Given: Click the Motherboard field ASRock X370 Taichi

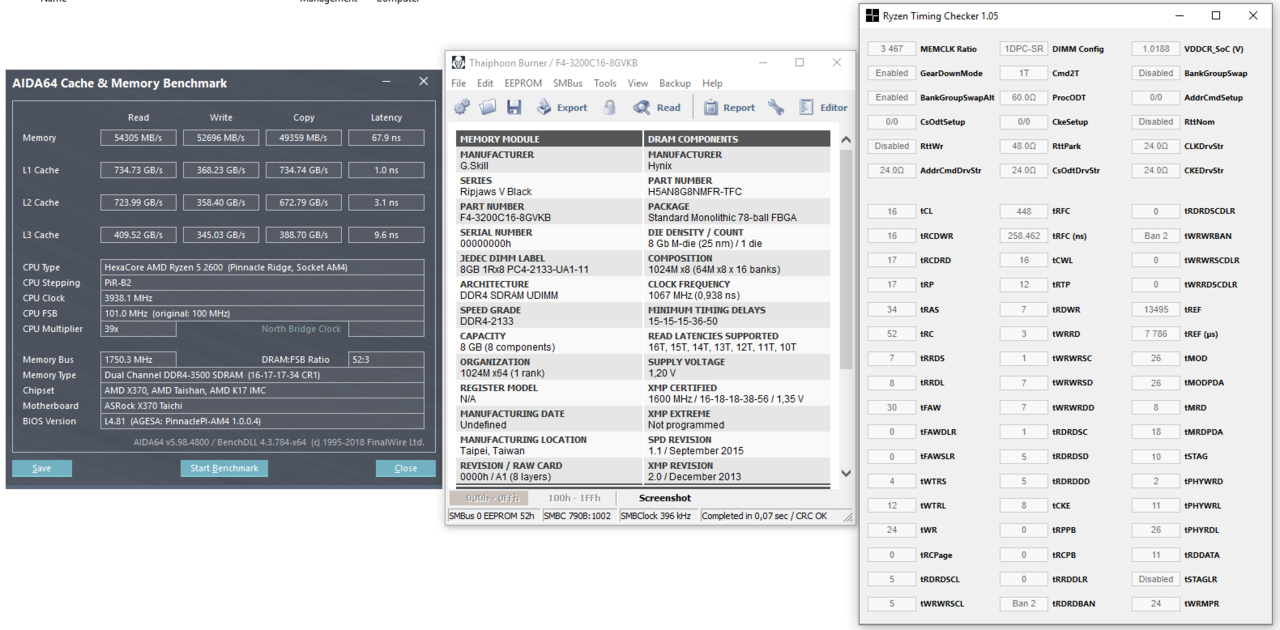Looking at the screenshot, I should click(262, 406).
